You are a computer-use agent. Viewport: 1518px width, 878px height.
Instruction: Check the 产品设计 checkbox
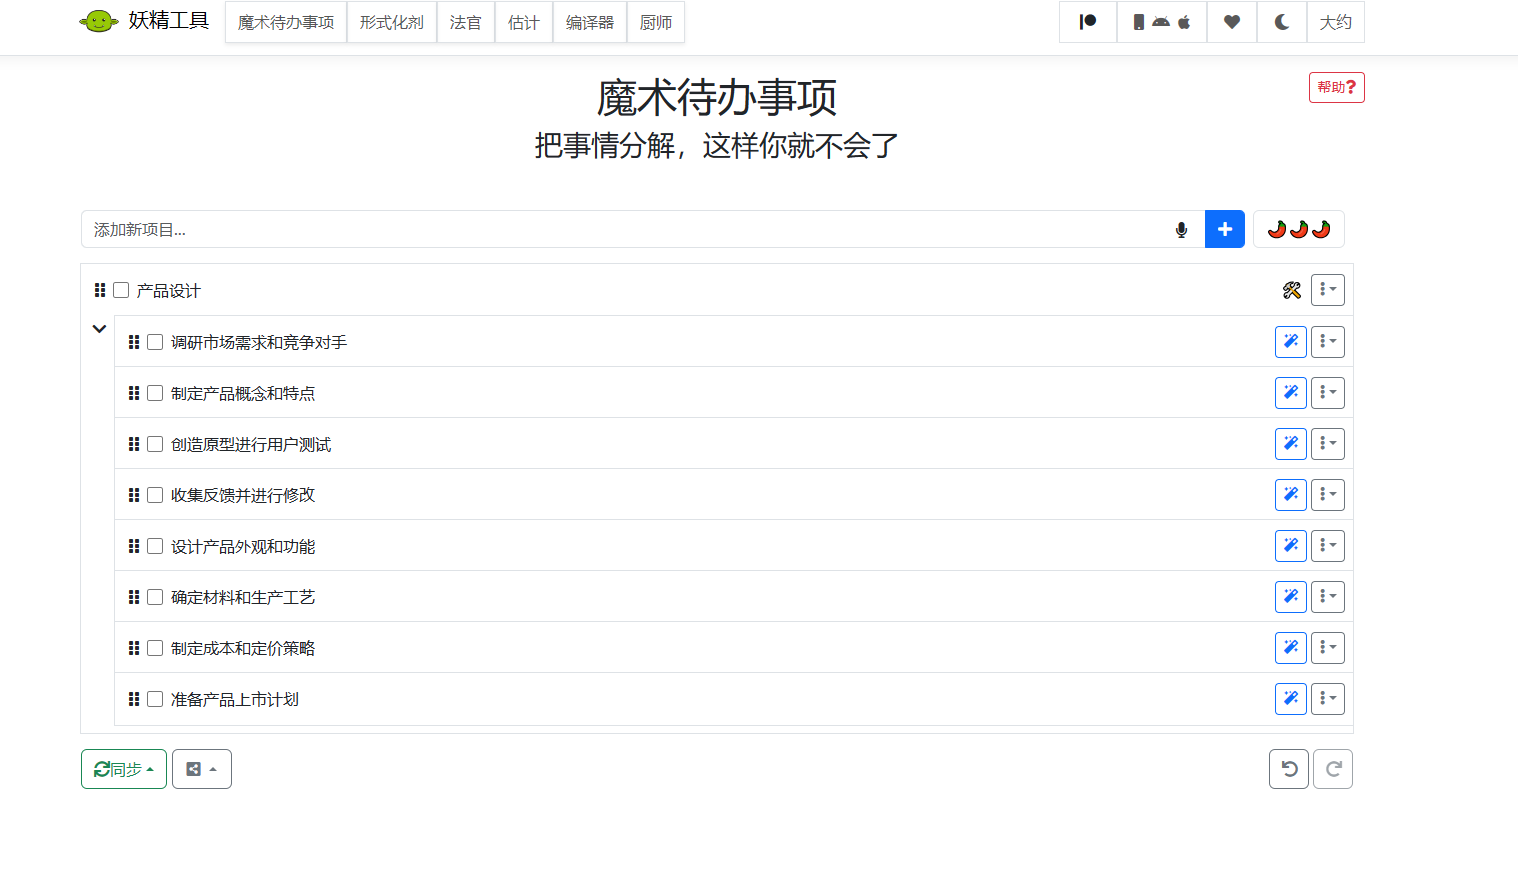click(x=121, y=291)
